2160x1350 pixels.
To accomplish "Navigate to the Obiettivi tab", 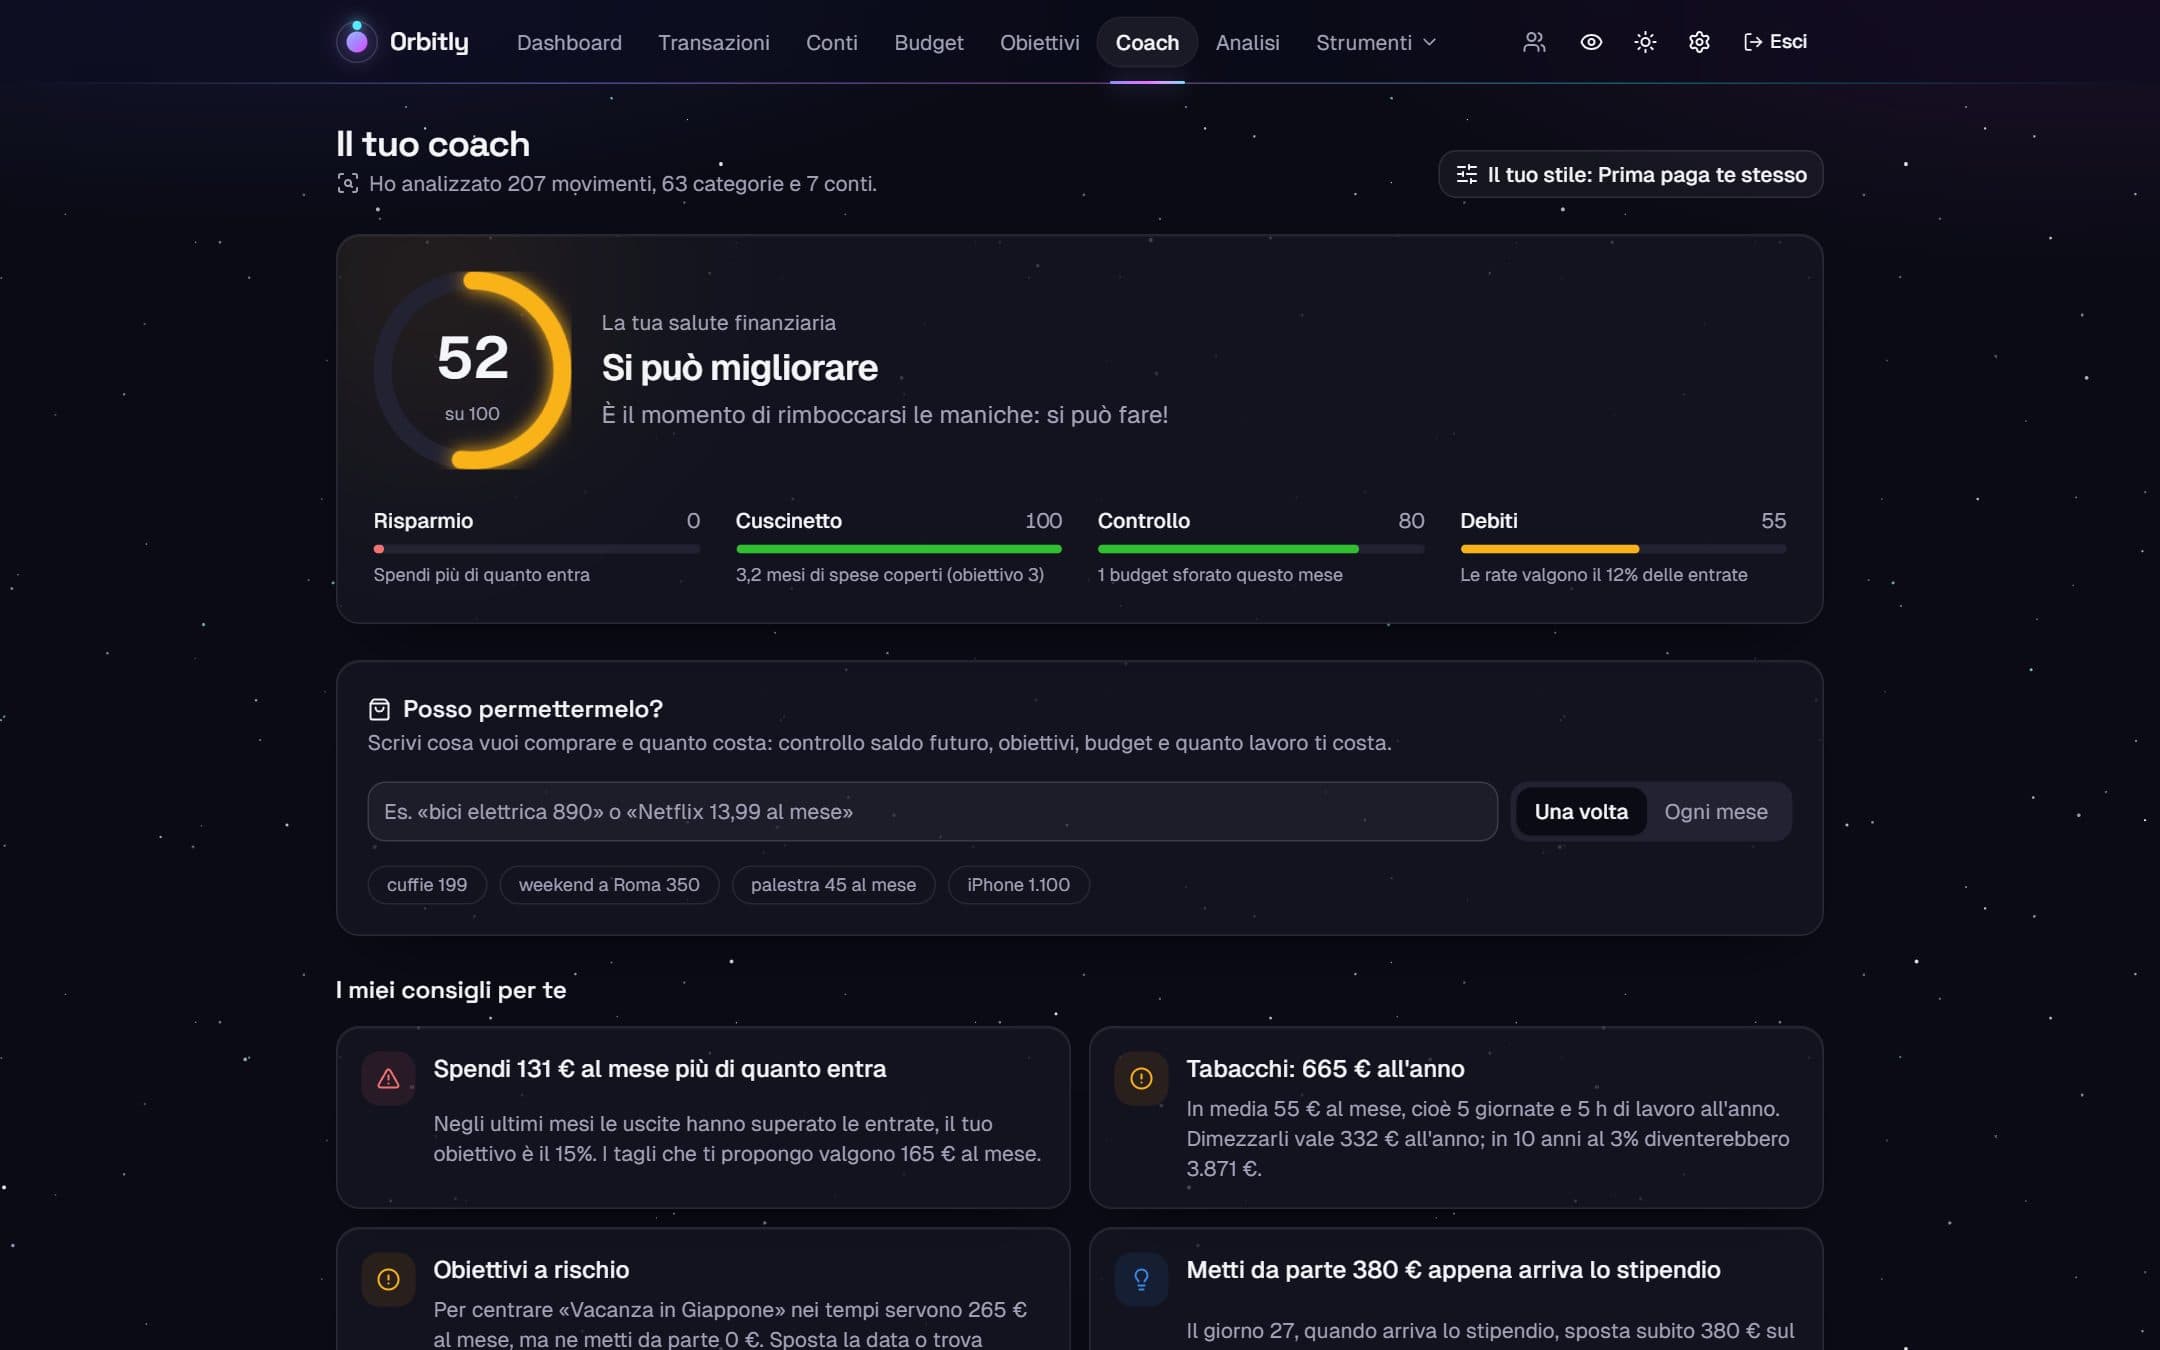I will 1040,43.
